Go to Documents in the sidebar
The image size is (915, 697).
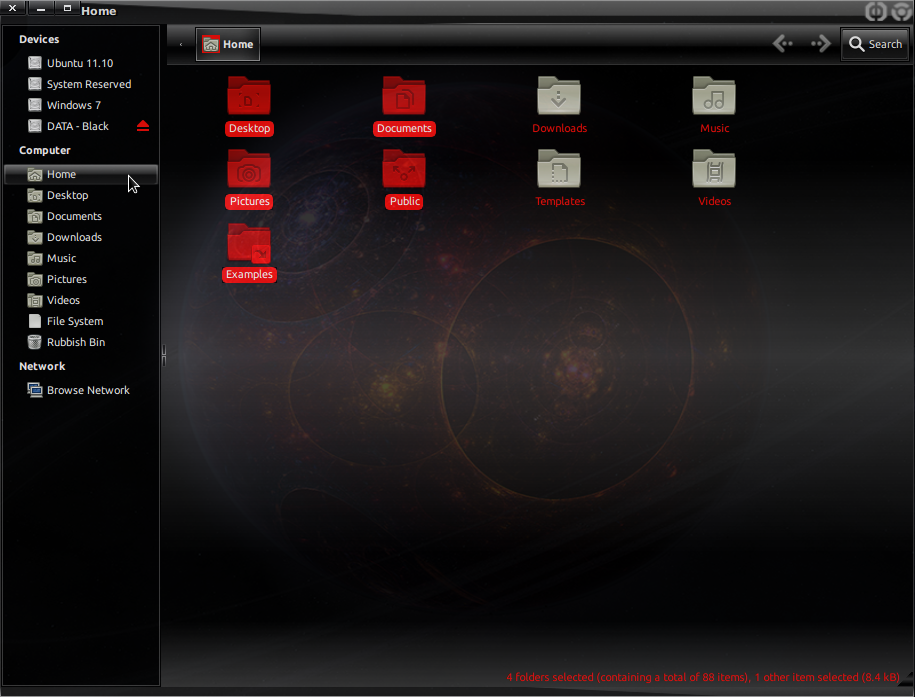(x=81, y=216)
